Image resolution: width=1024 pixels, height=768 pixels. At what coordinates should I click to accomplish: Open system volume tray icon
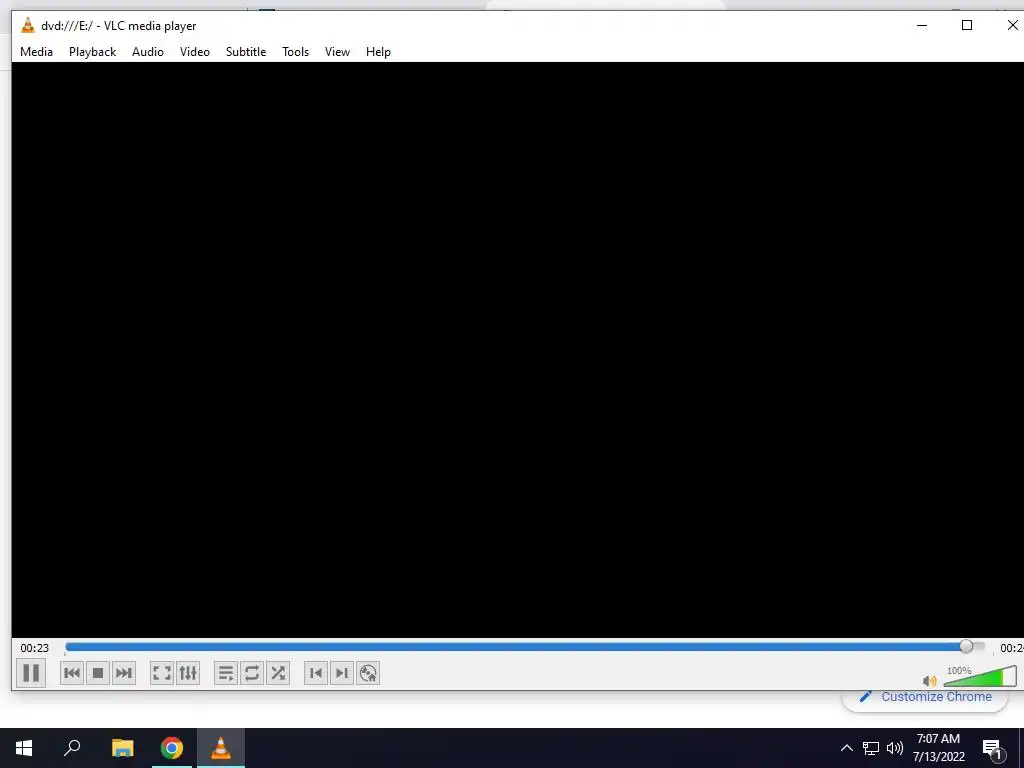click(895, 748)
